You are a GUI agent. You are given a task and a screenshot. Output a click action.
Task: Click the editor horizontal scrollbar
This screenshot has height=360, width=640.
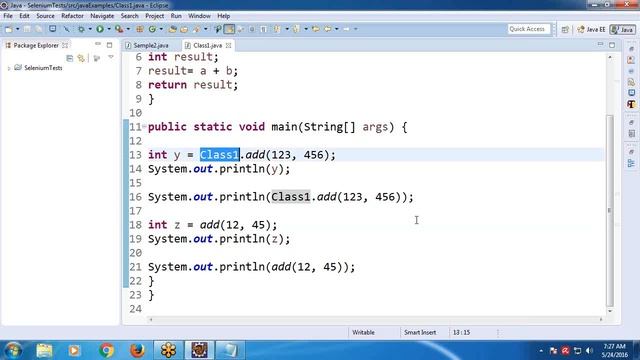click(x=376, y=320)
